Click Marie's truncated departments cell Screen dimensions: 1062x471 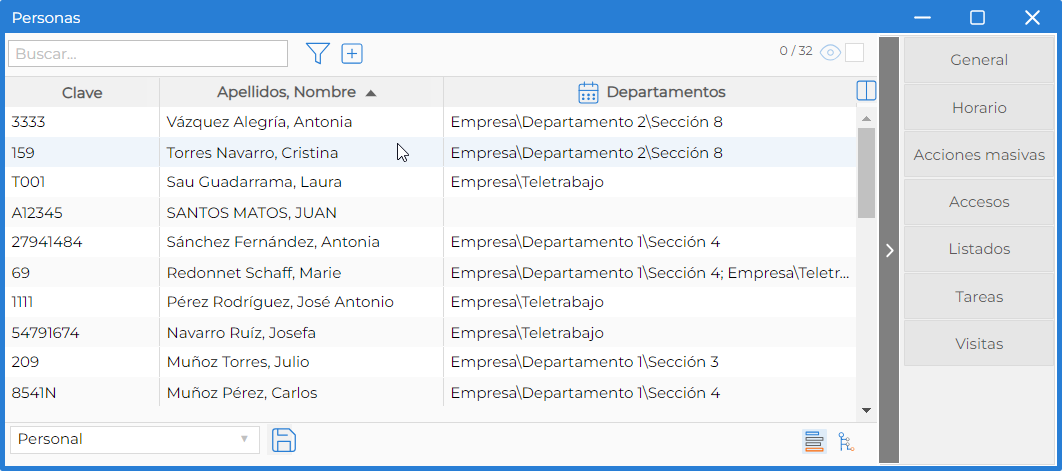[x=650, y=272]
